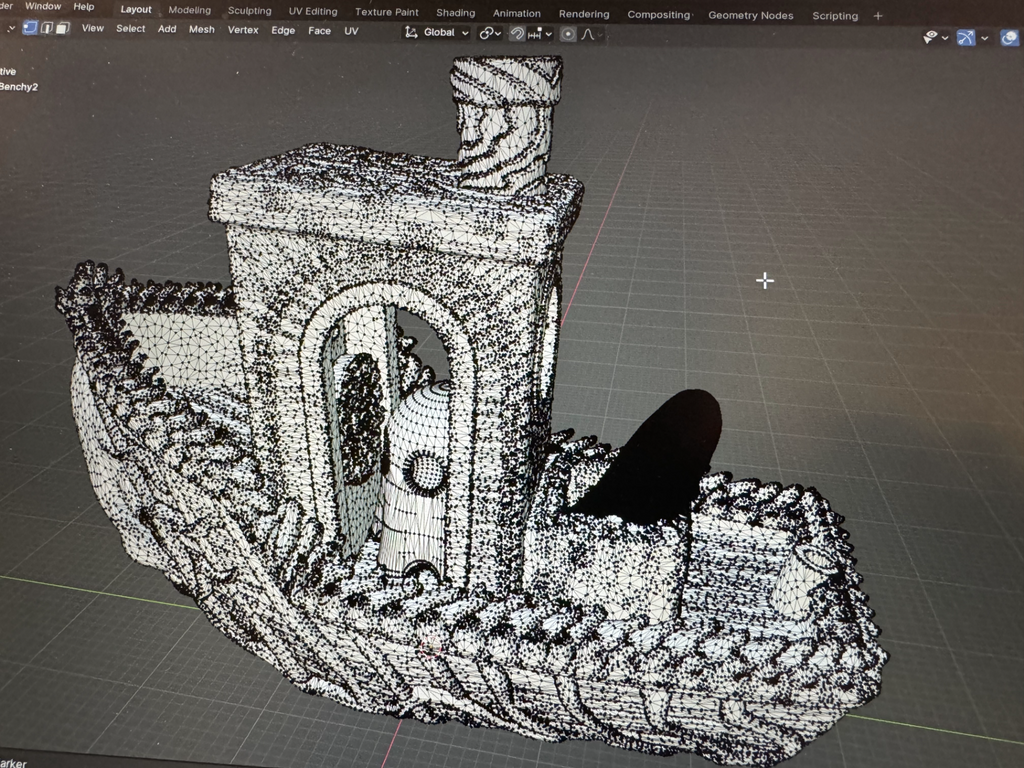Open the Global orientation dropdown
Screen dimensions: 1024x768
coord(446,32)
